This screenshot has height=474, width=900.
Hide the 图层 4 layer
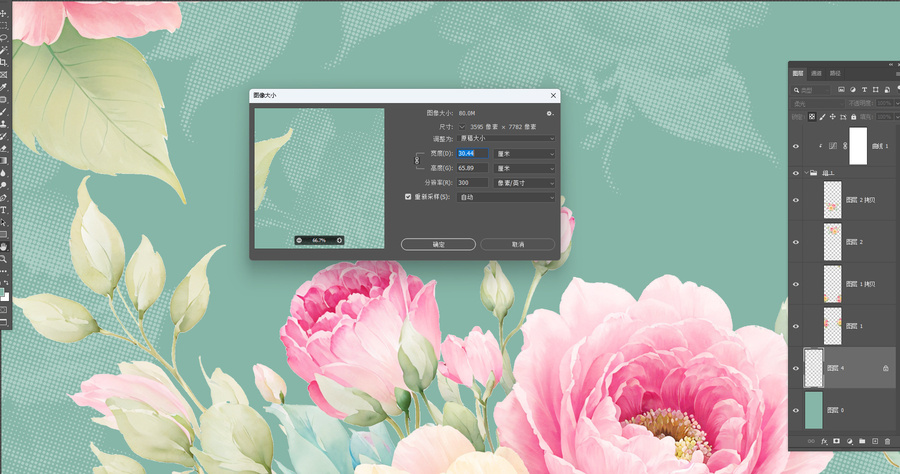[x=796, y=368]
